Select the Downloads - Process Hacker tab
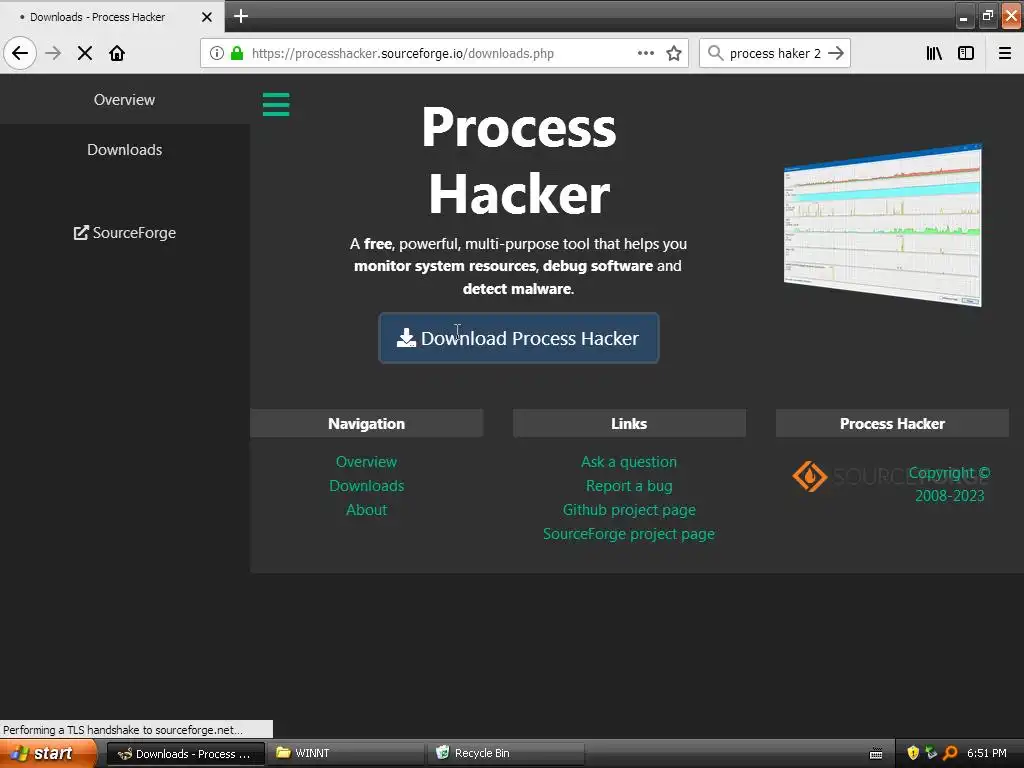Viewport: 1024px width, 768px height. (x=111, y=16)
